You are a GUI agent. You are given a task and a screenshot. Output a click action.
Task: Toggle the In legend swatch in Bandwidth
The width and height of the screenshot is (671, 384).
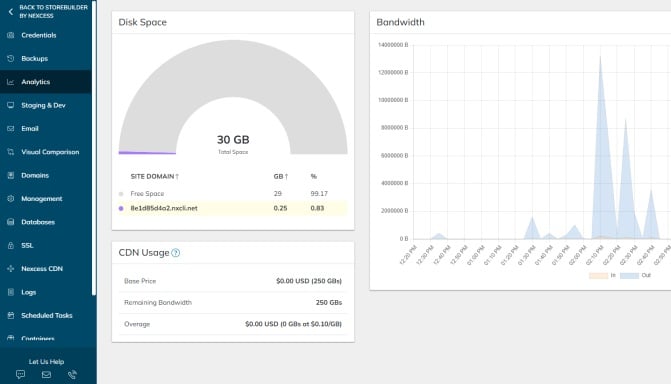pos(599,275)
